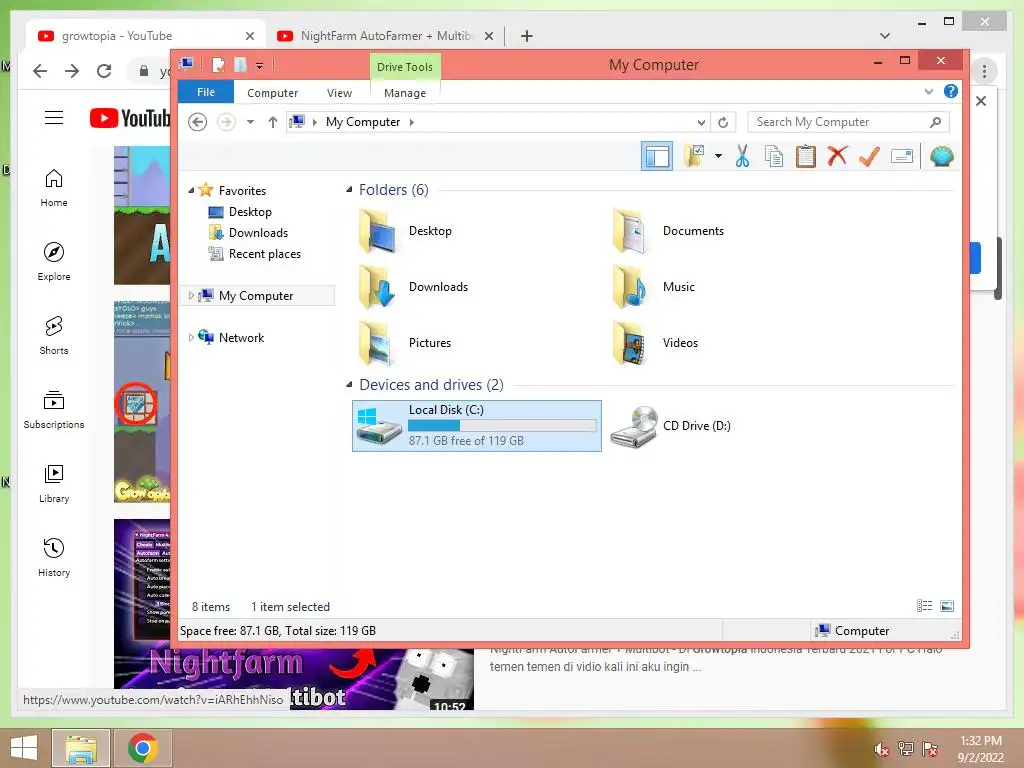Click the Drive Tools contextual tab header
The width and height of the screenshot is (1024, 768).
coord(405,67)
